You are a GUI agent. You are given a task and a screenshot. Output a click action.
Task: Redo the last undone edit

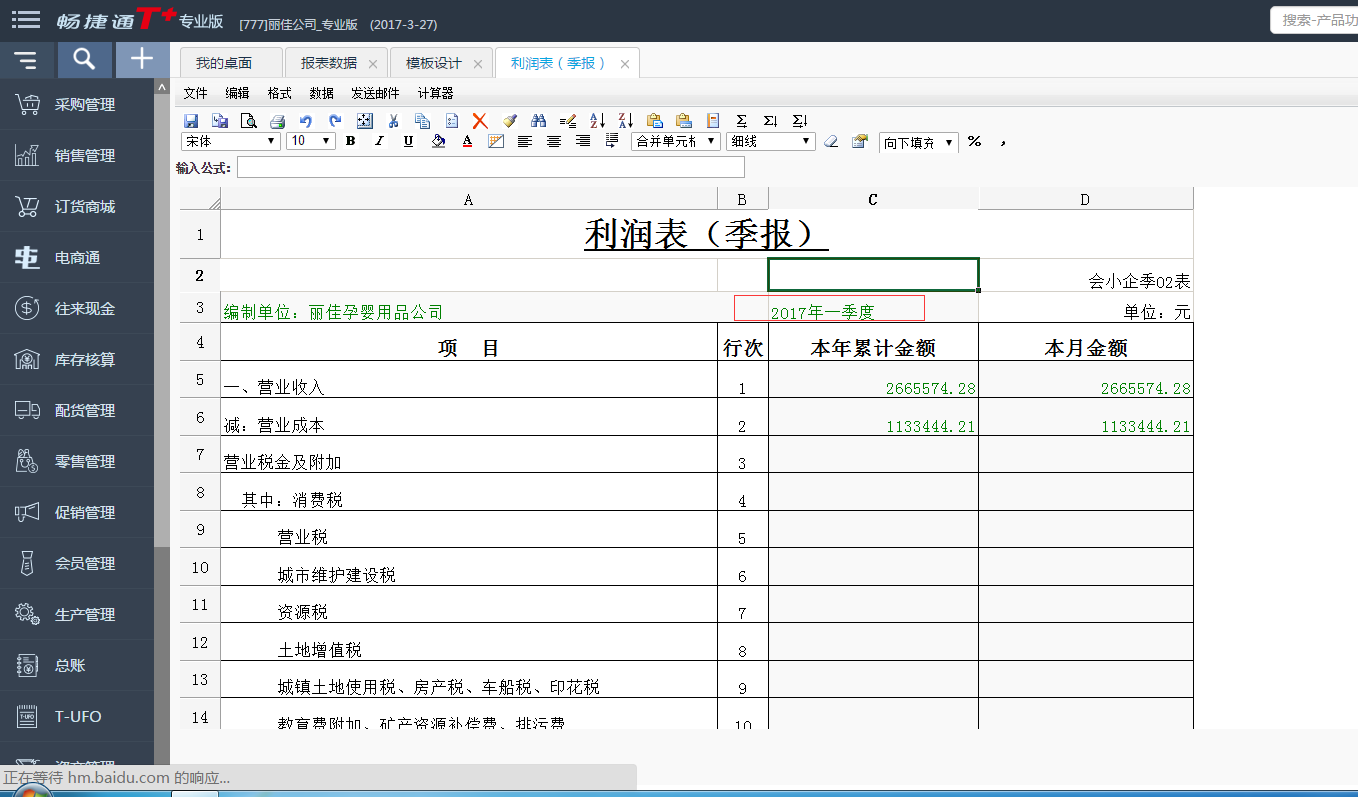335,121
